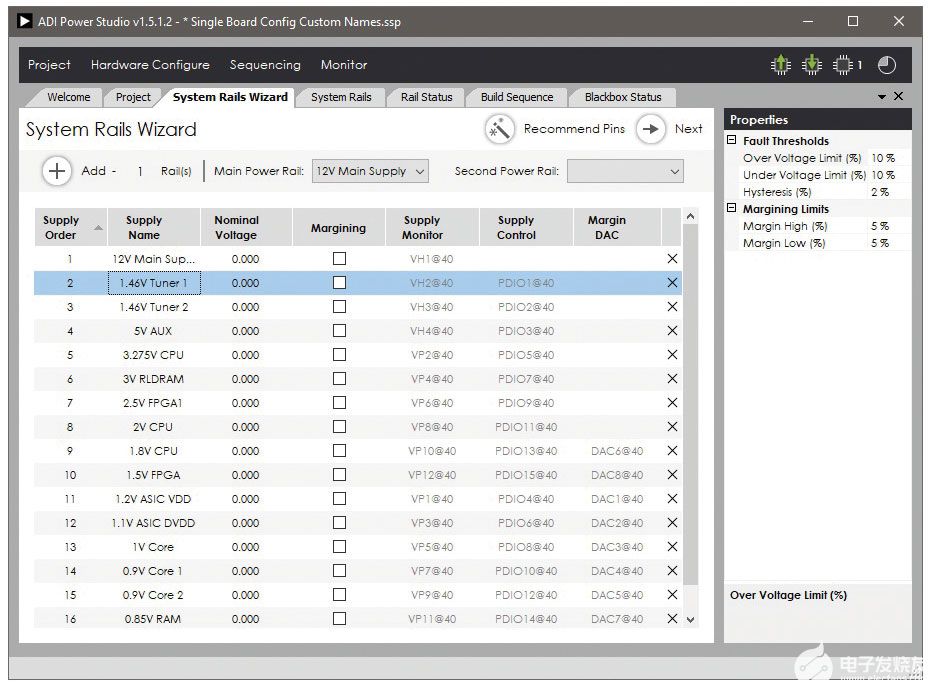
Task: Click the chip upload (green up arrow) icon
Action: click(780, 65)
